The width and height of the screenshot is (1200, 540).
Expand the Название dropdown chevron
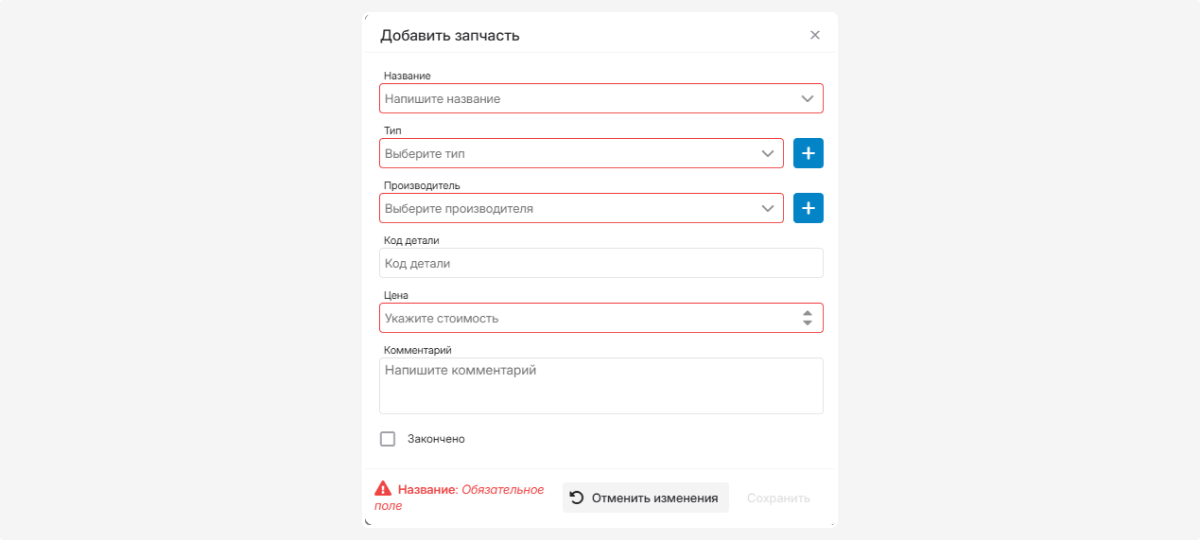[x=807, y=99]
